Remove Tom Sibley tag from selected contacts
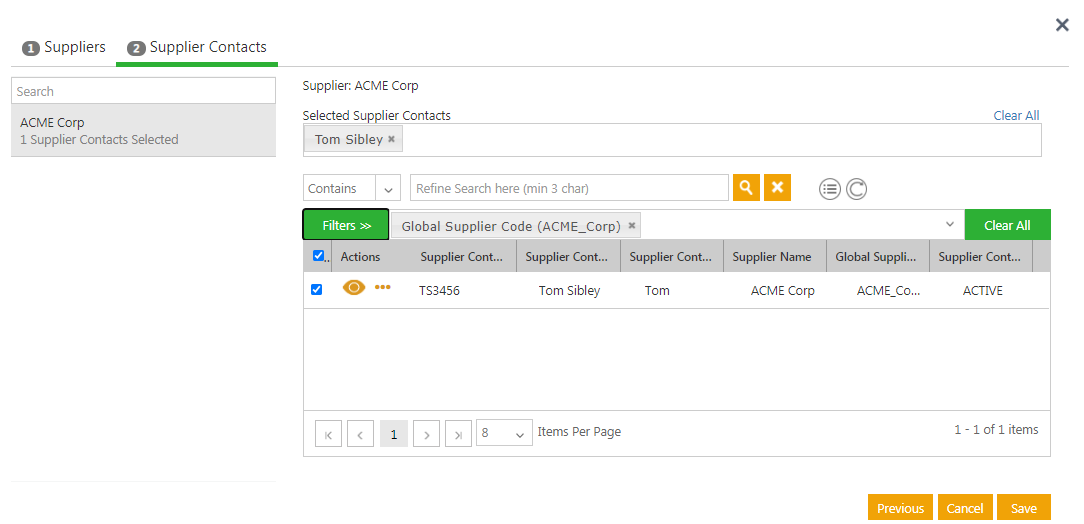Viewport: 1084px width, 524px height. tap(392, 140)
